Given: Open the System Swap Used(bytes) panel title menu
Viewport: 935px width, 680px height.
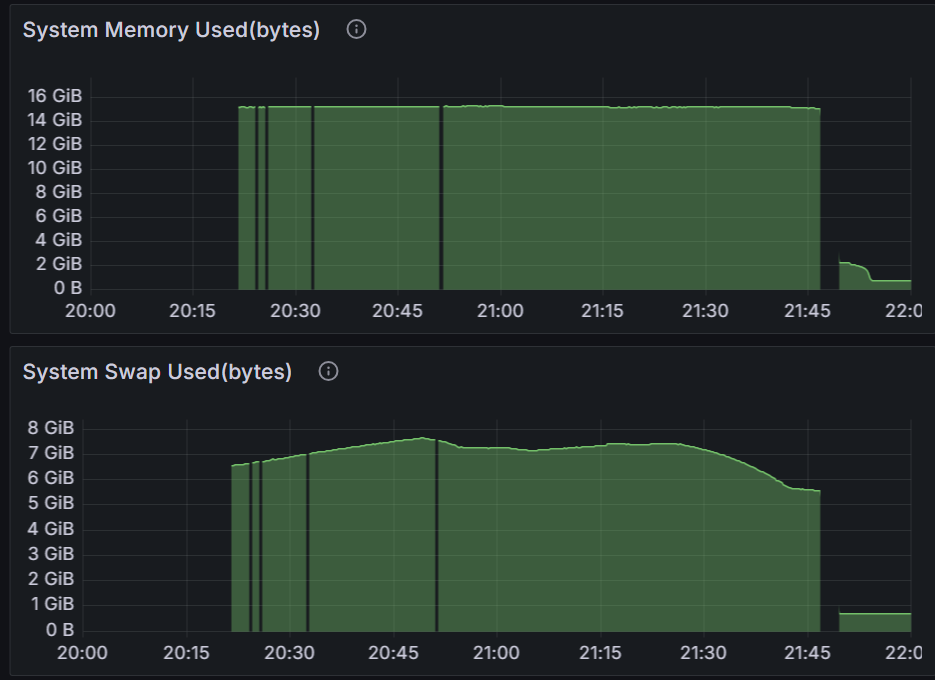Looking at the screenshot, I should [x=157, y=372].
